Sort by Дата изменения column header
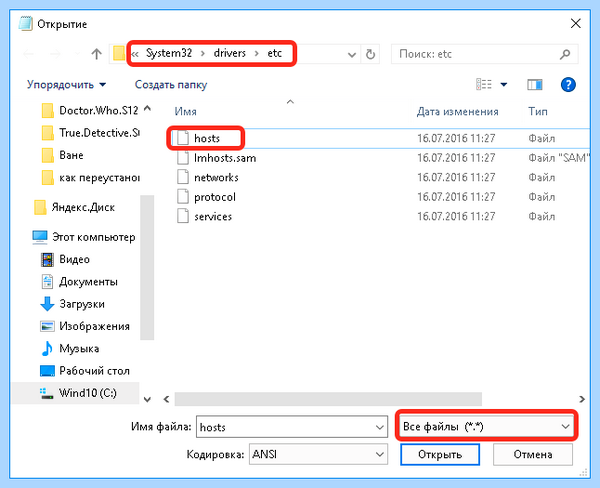Image resolution: width=600 pixels, height=488 pixels. click(458, 111)
